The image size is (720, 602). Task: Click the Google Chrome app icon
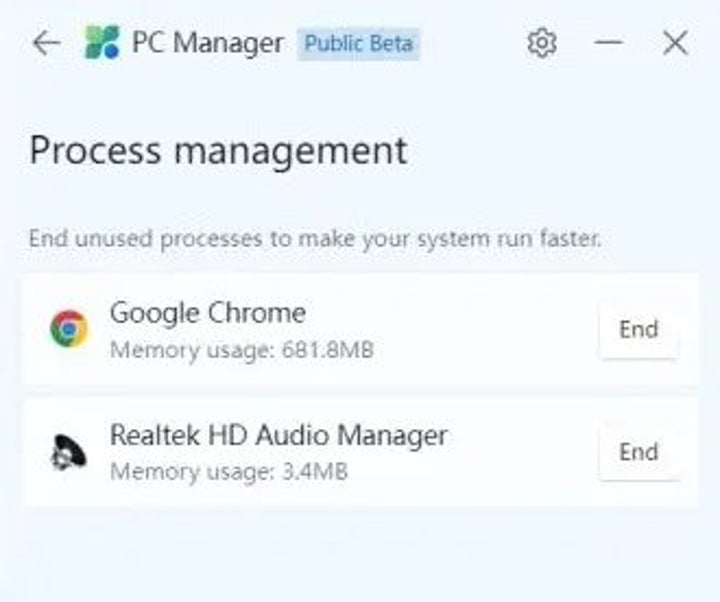tap(69, 328)
